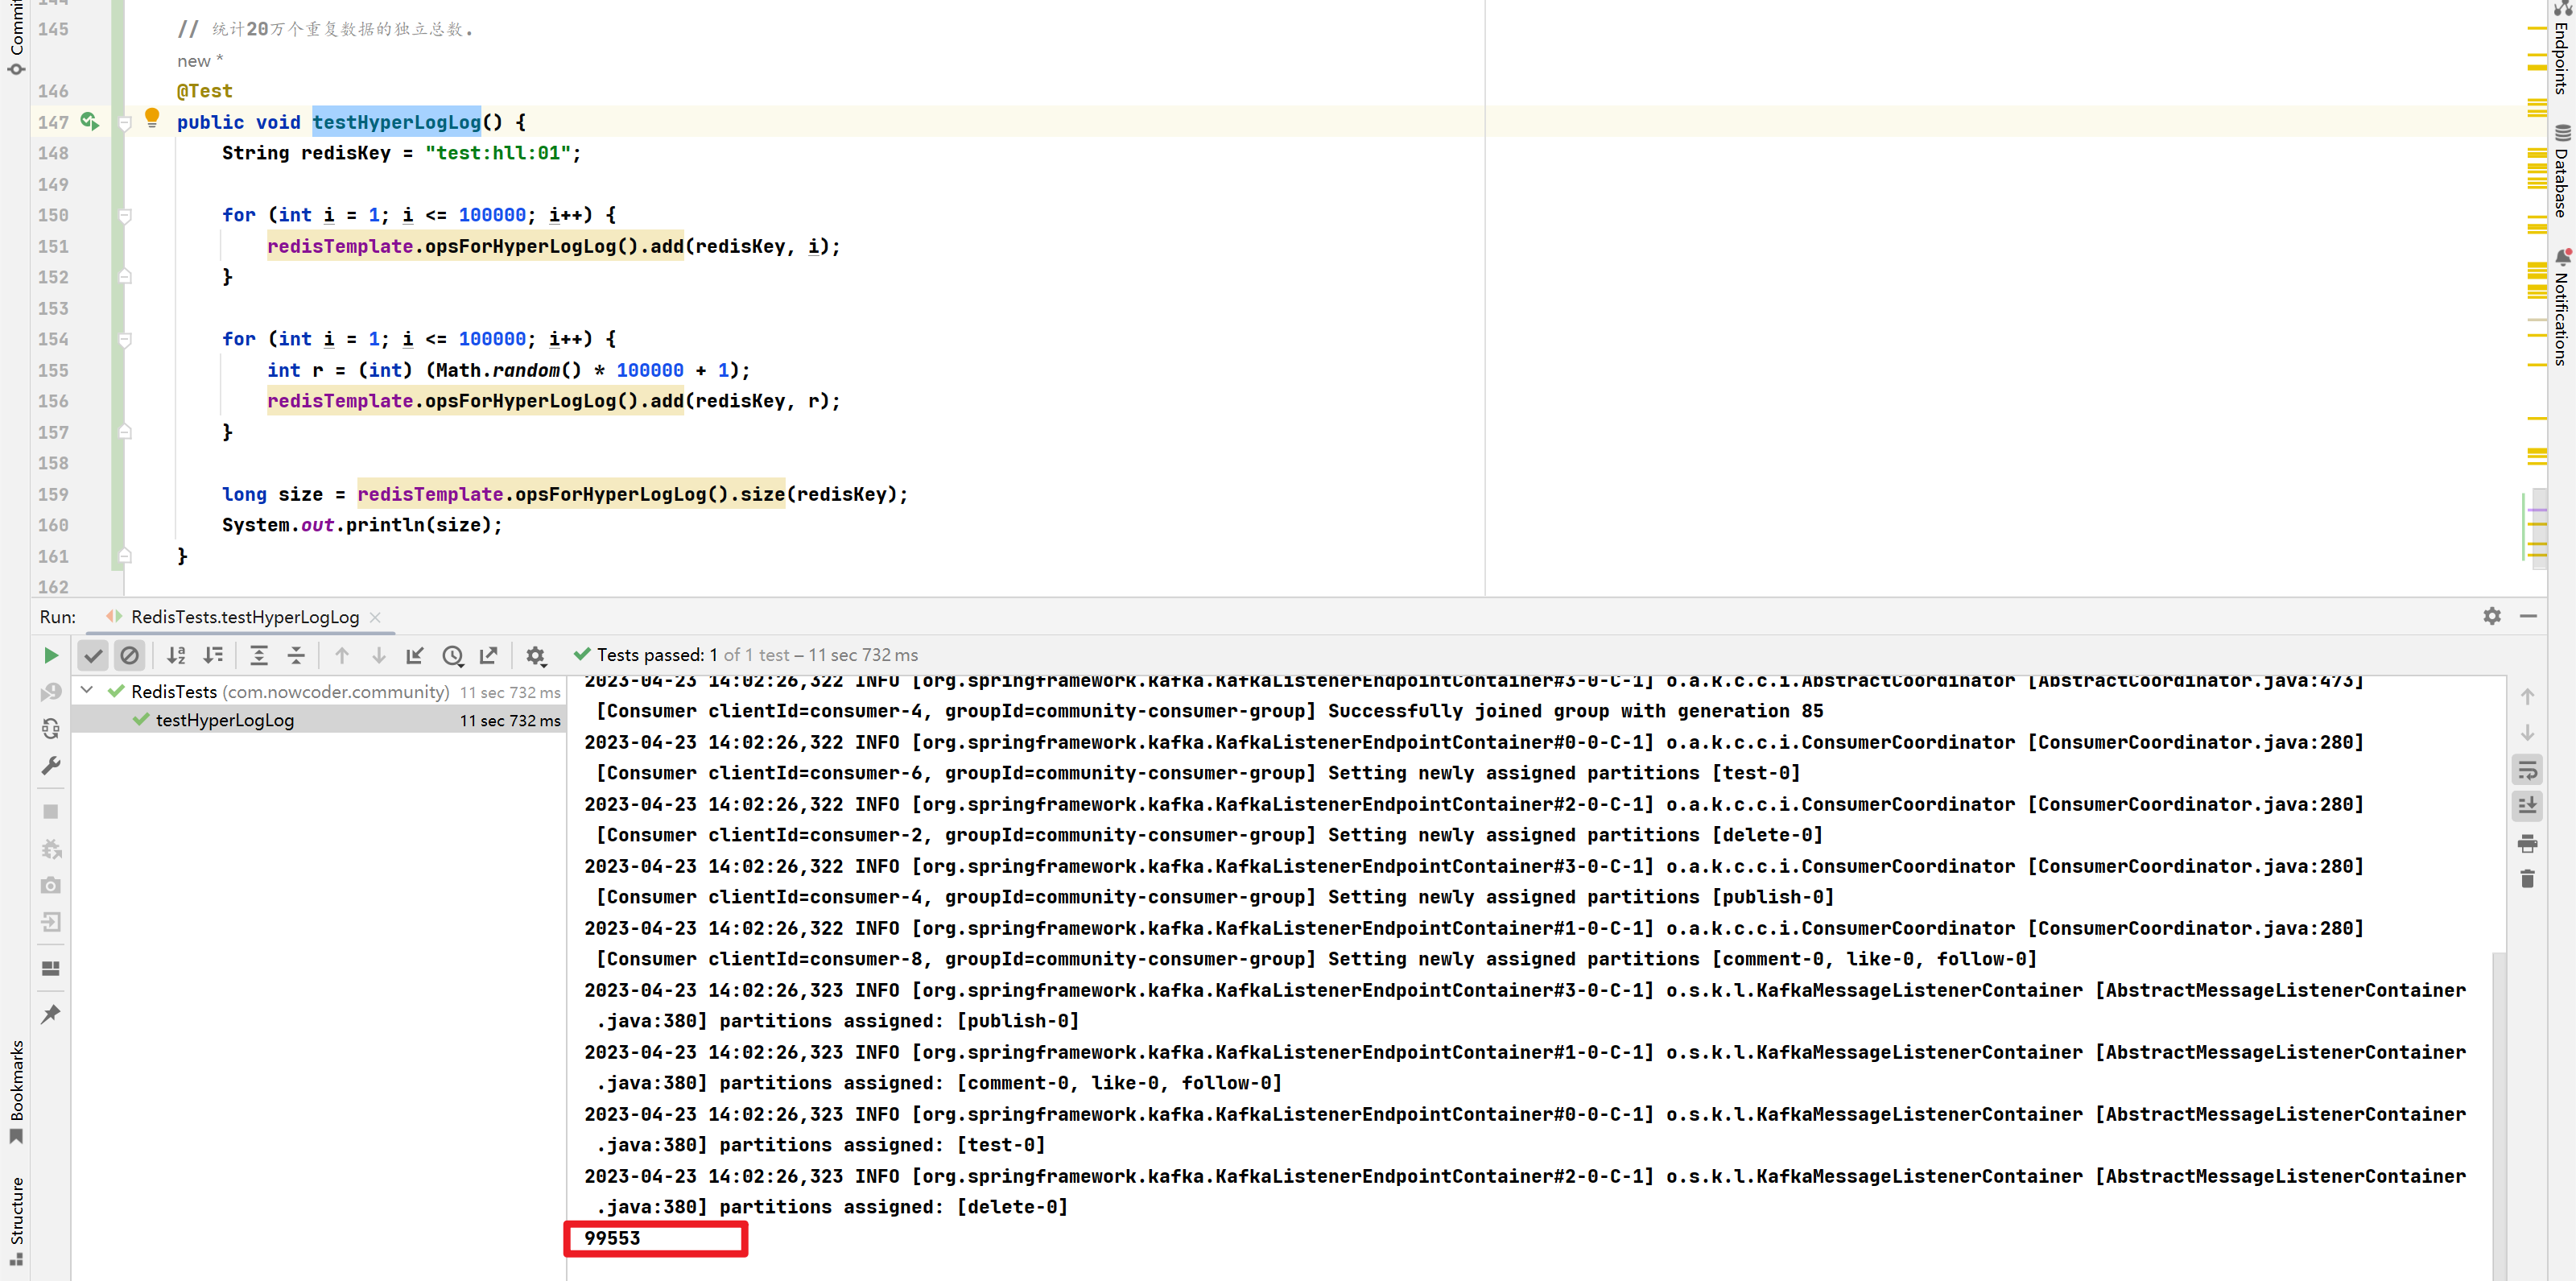Export test results icon
The height and width of the screenshot is (1281, 2576).
coord(489,655)
